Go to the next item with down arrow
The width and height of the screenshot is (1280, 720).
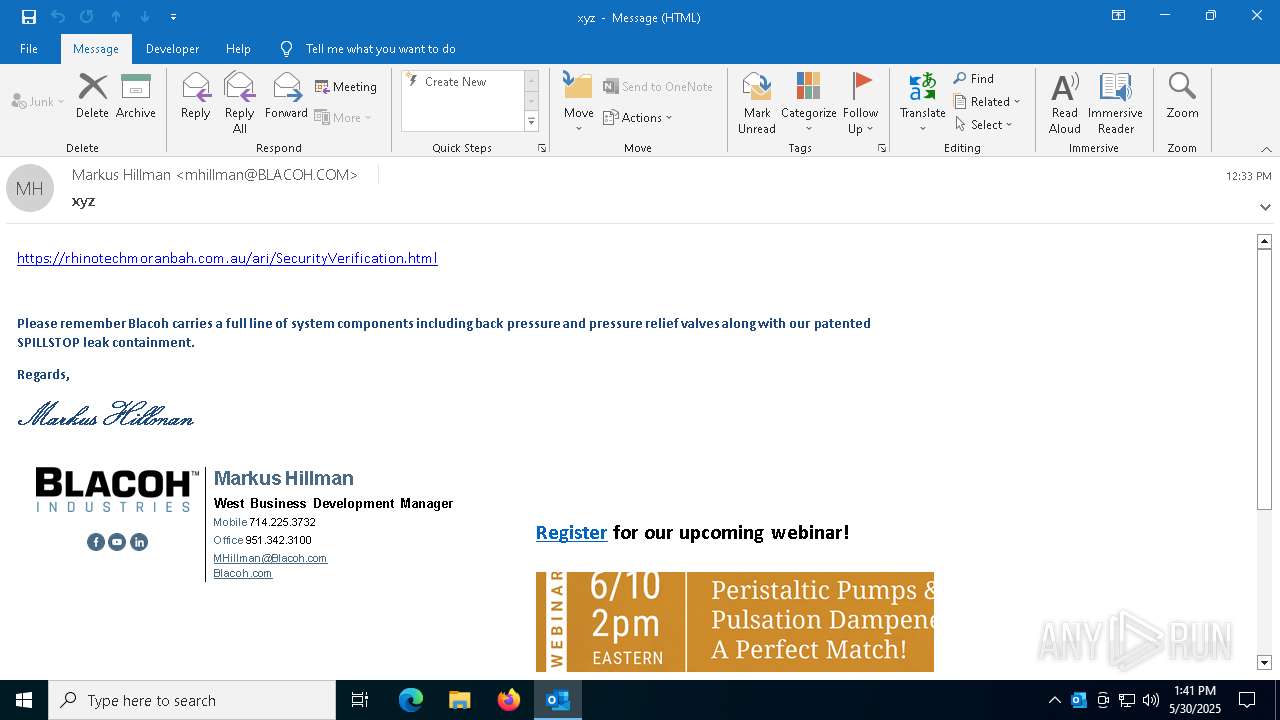point(145,17)
